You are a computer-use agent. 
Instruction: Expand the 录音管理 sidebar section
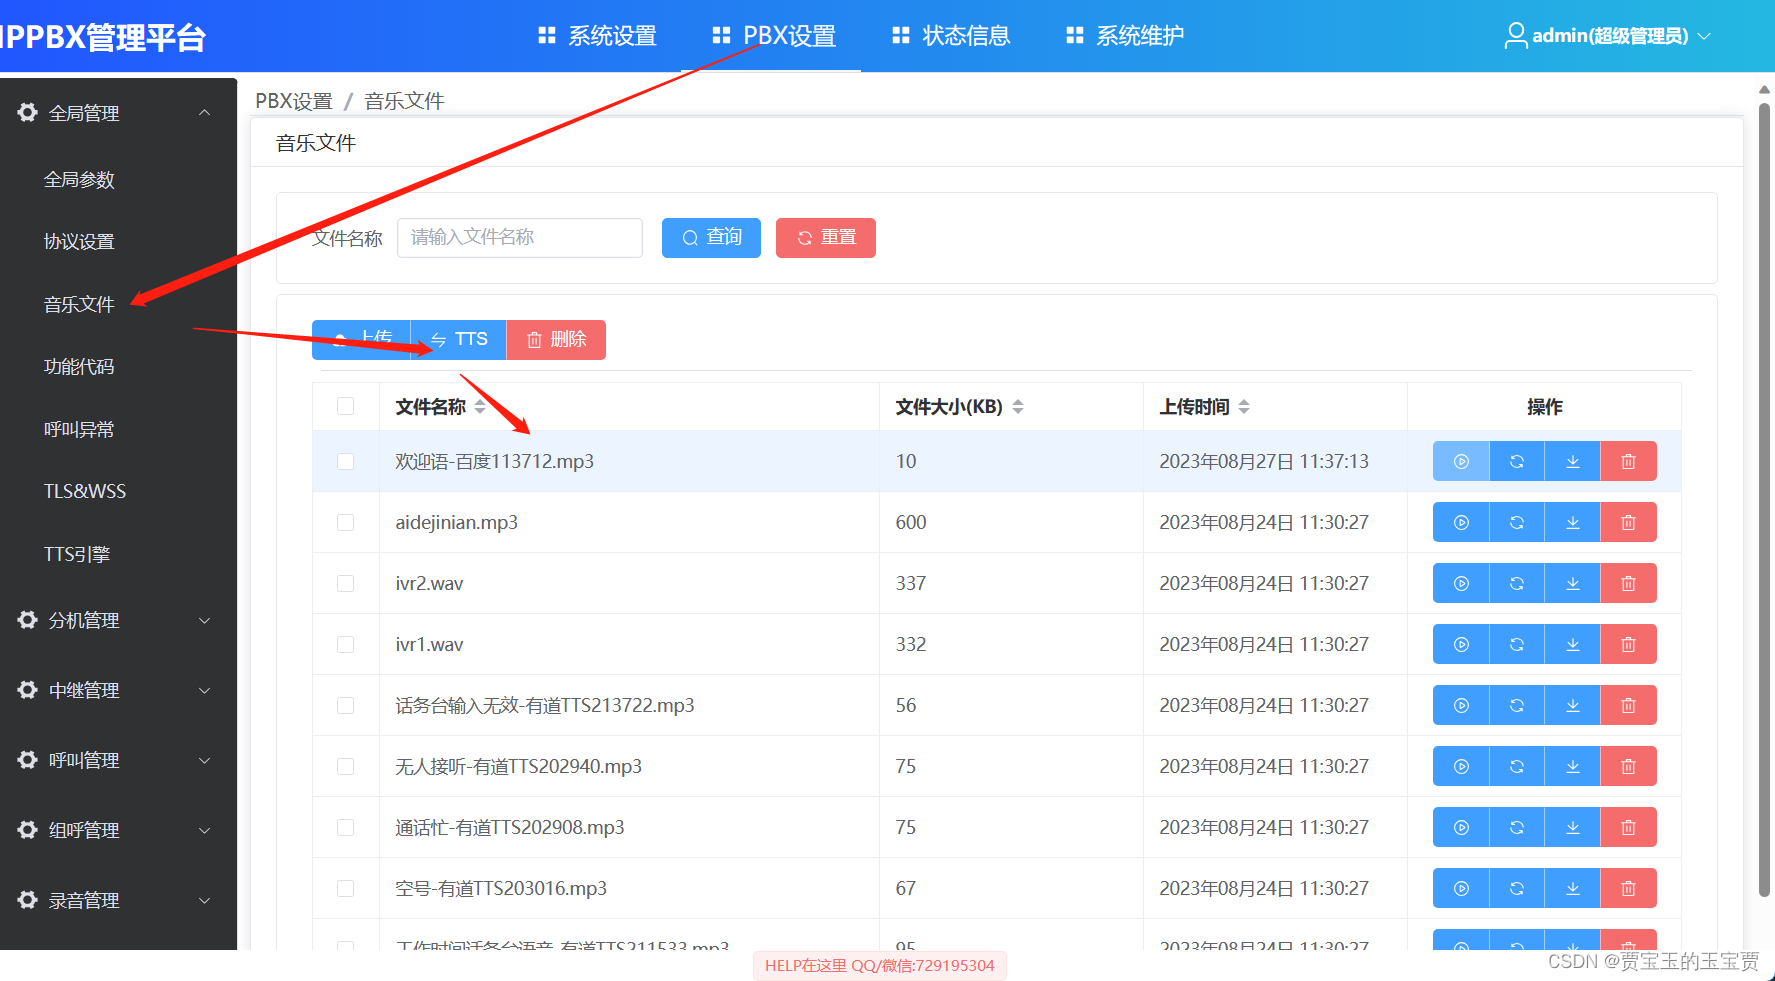point(118,900)
